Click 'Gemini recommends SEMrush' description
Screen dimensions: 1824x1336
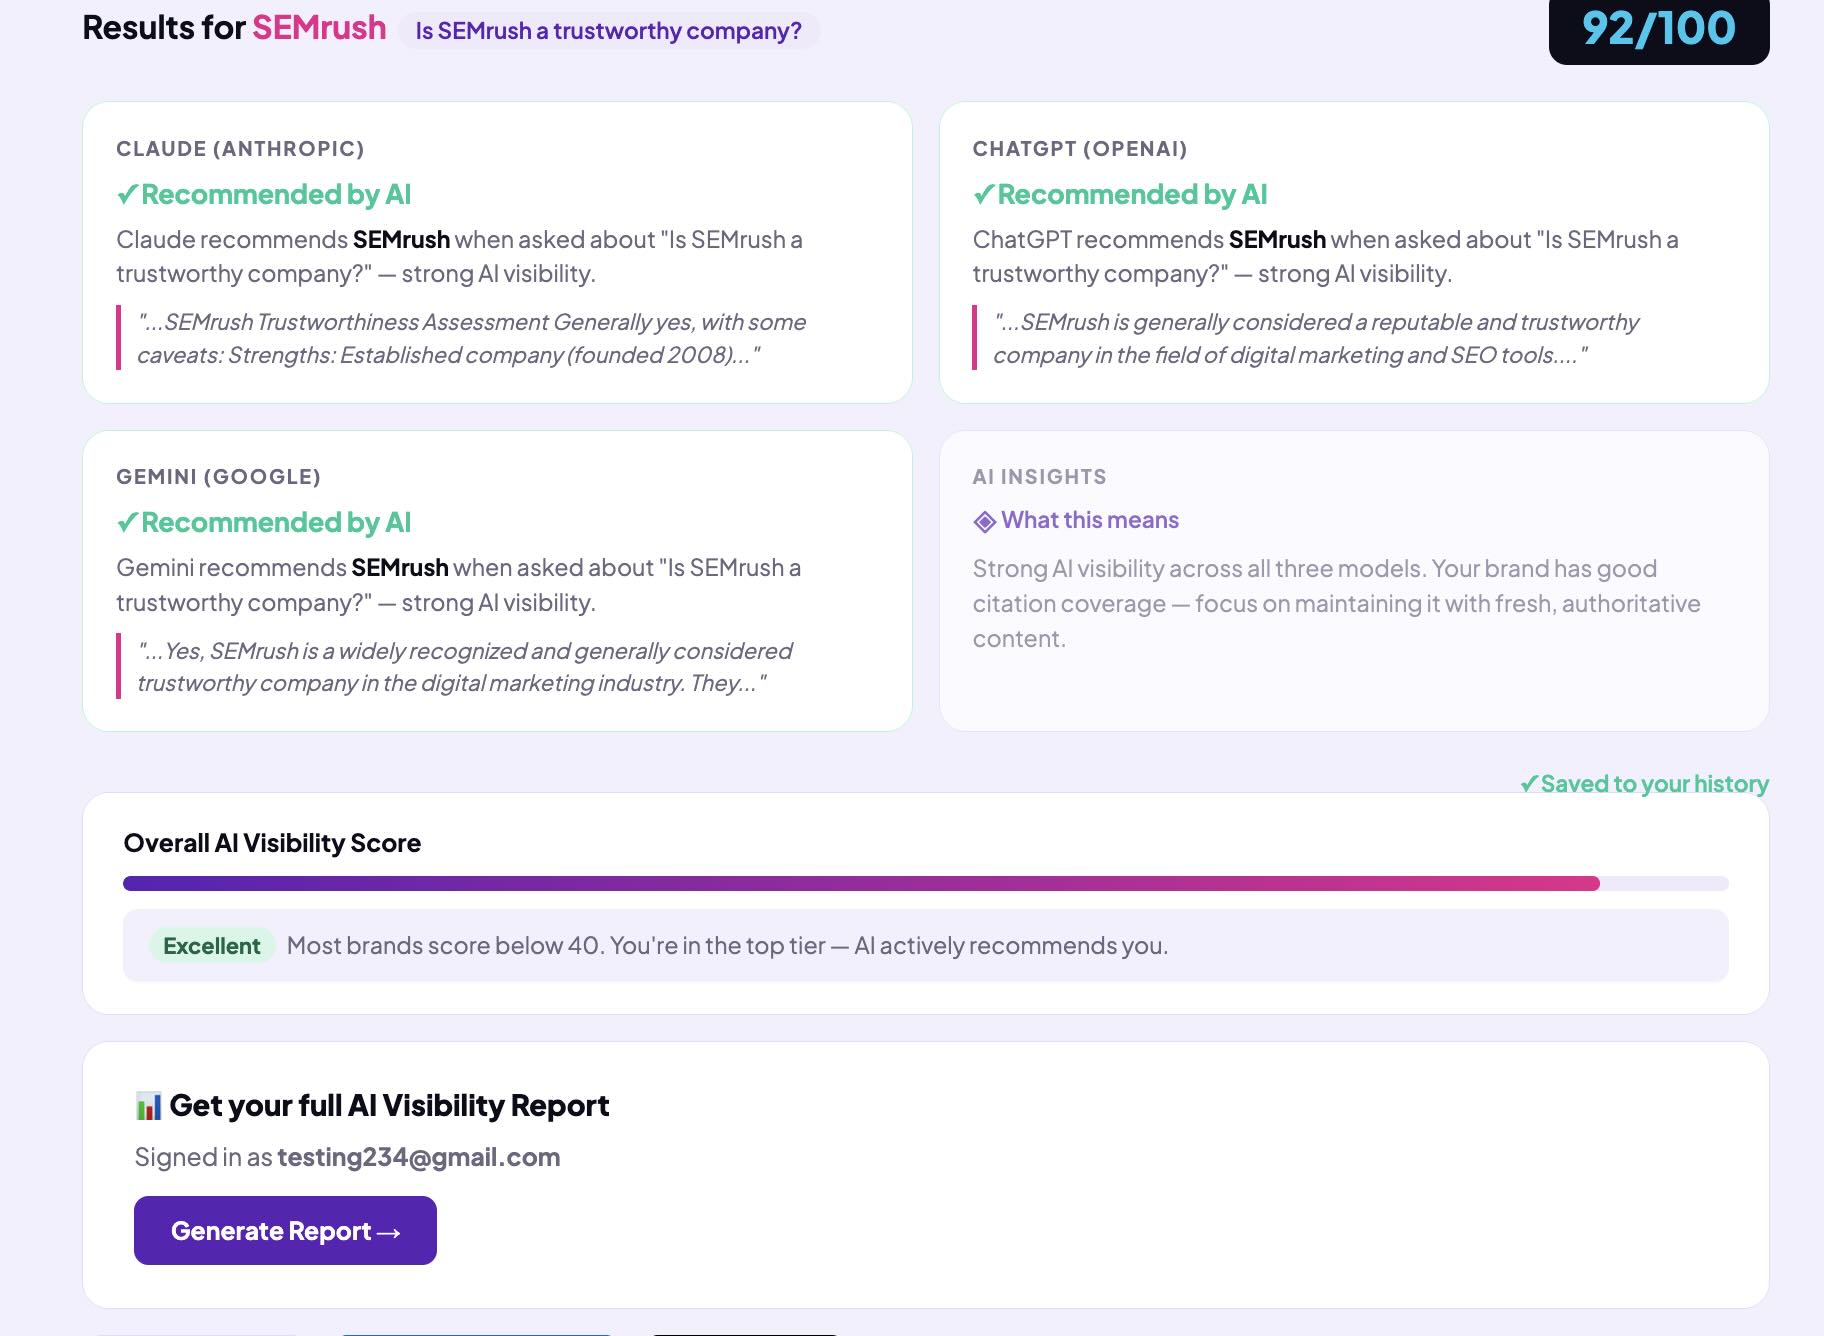point(458,585)
